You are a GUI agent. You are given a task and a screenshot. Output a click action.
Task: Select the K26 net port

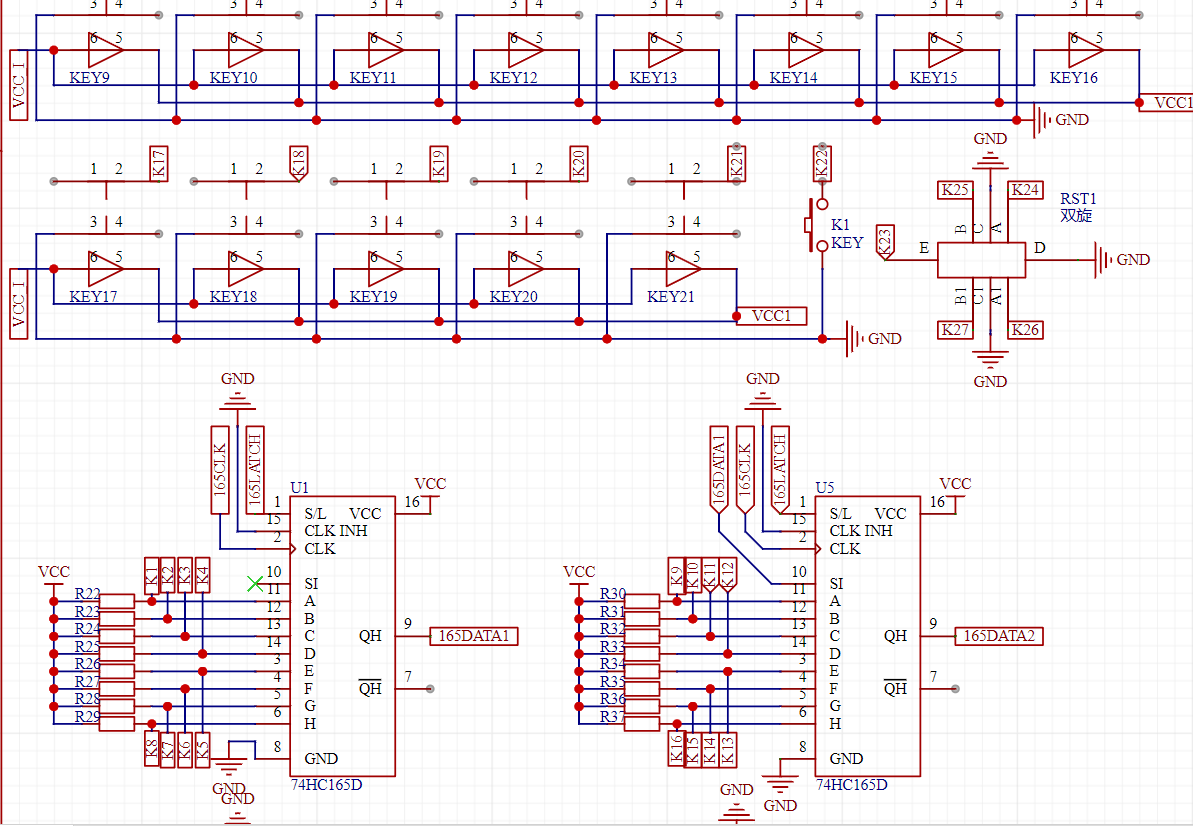pos(1026,330)
